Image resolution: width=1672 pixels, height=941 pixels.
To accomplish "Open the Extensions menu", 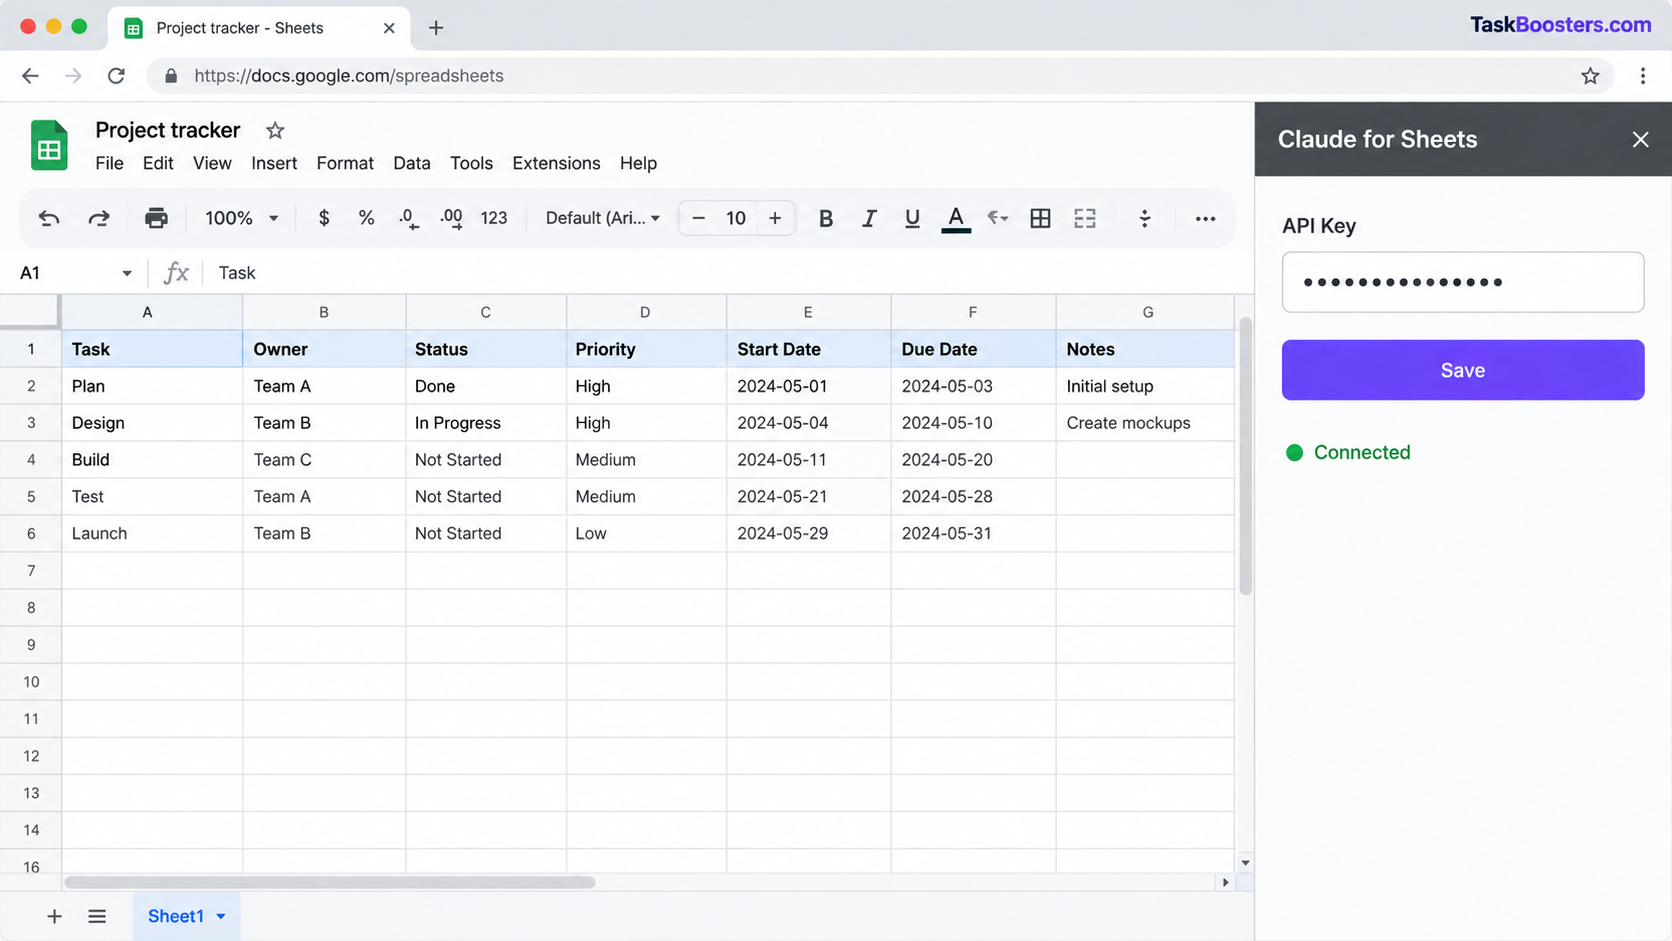I will tap(556, 163).
